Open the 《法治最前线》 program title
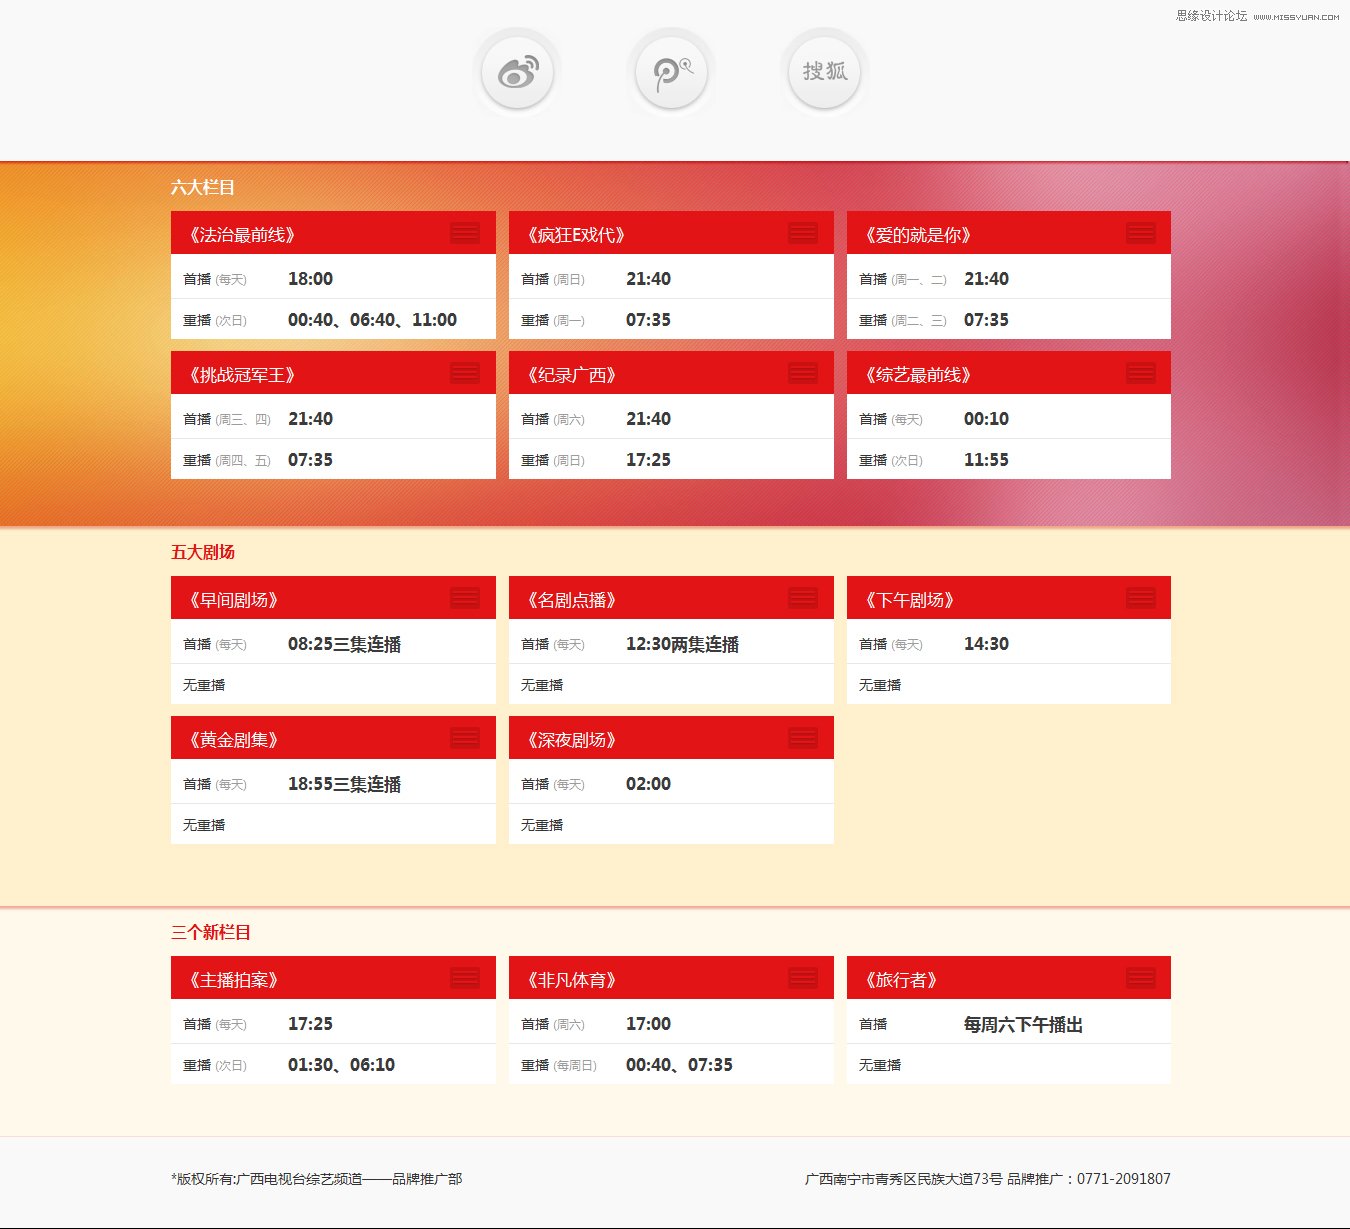 tap(242, 235)
